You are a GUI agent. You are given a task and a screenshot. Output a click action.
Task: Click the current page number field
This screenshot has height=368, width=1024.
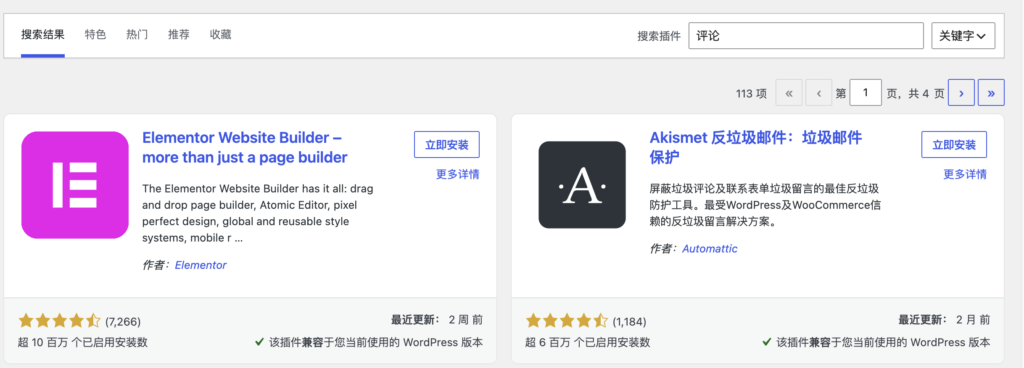pyautogui.click(x=866, y=93)
